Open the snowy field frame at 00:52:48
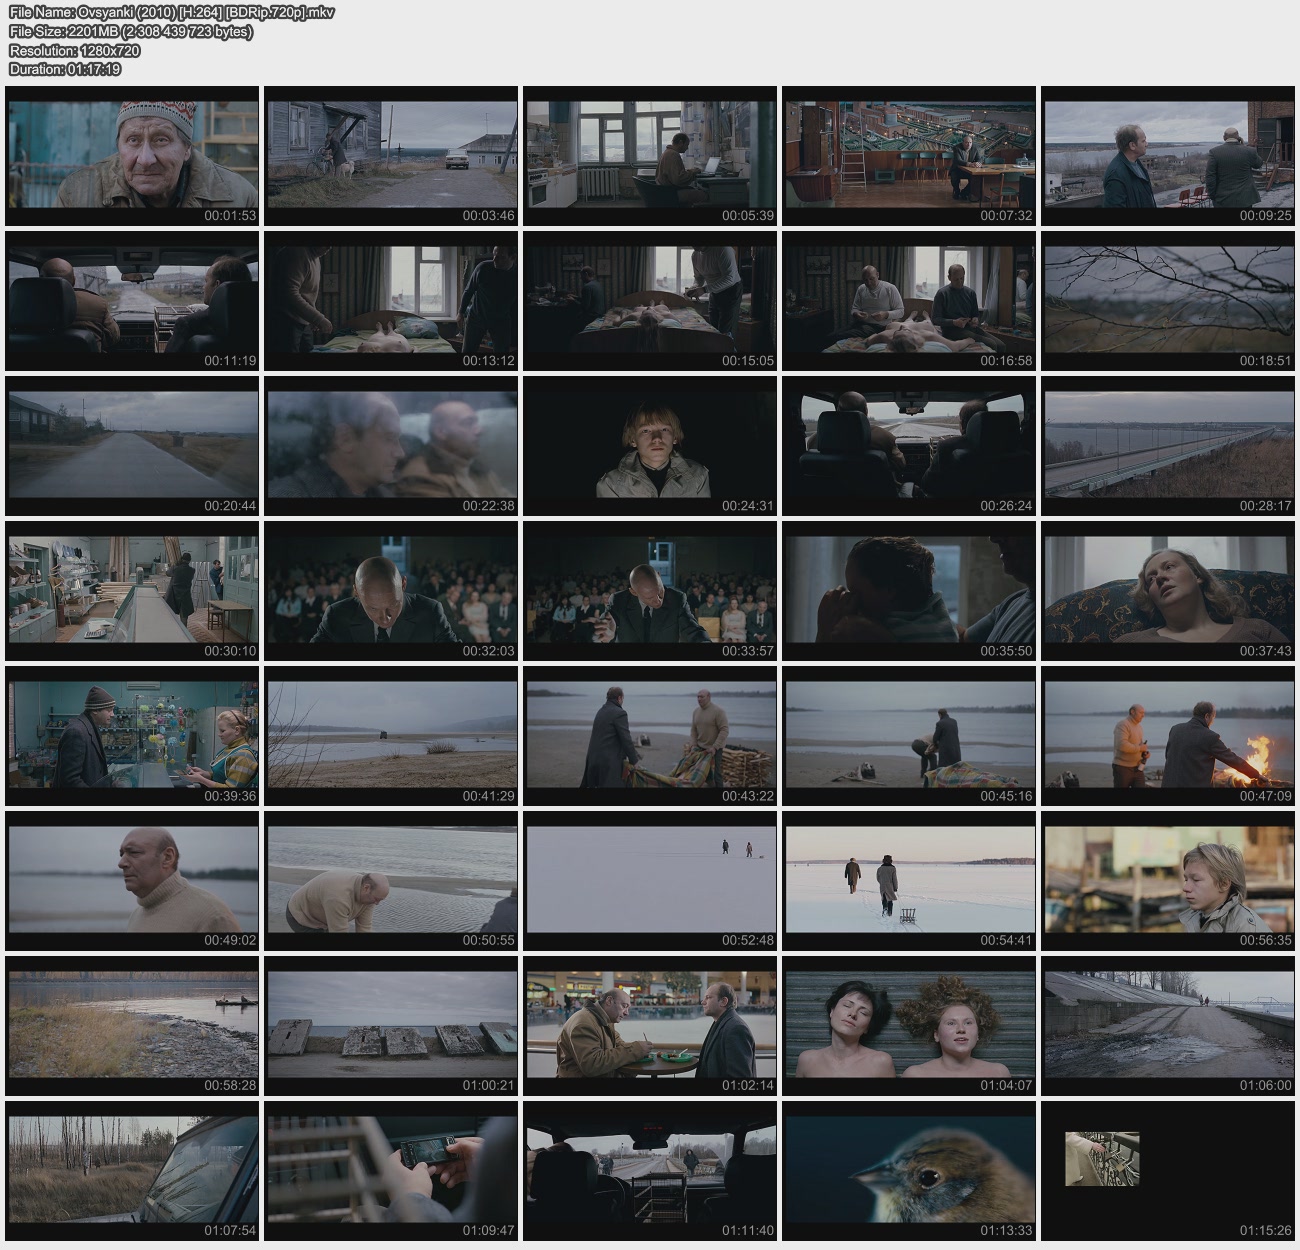Viewport: 1300px width, 1250px height. (x=650, y=880)
